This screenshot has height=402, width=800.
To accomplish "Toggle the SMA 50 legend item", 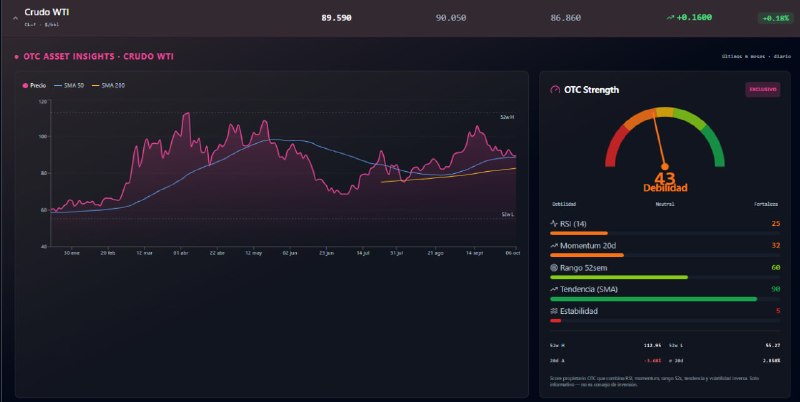I will [69, 86].
